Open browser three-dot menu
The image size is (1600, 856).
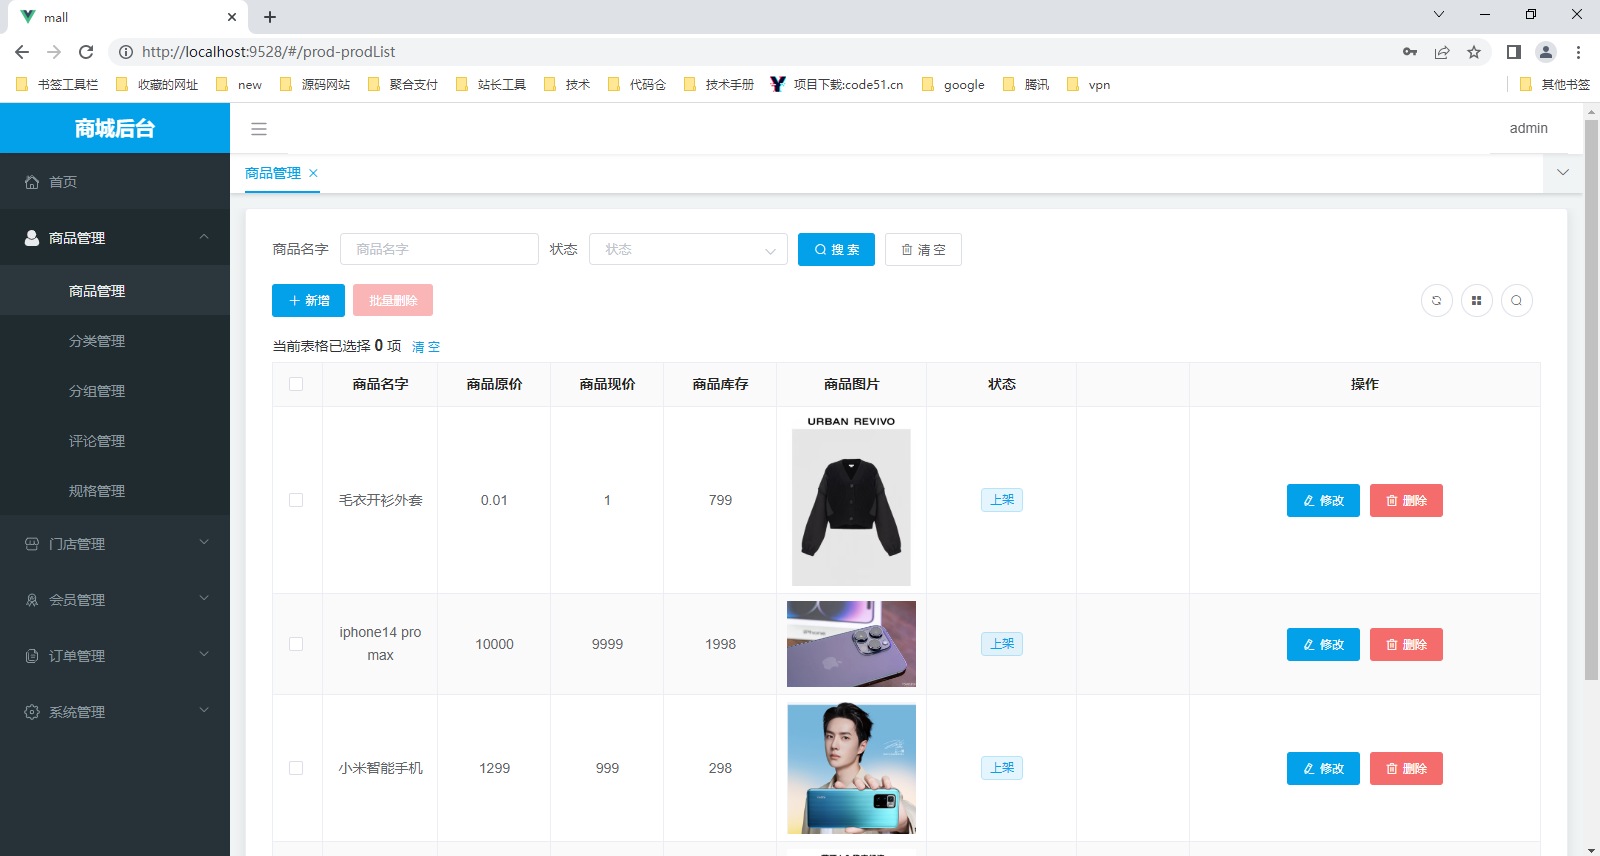coord(1578,52)
